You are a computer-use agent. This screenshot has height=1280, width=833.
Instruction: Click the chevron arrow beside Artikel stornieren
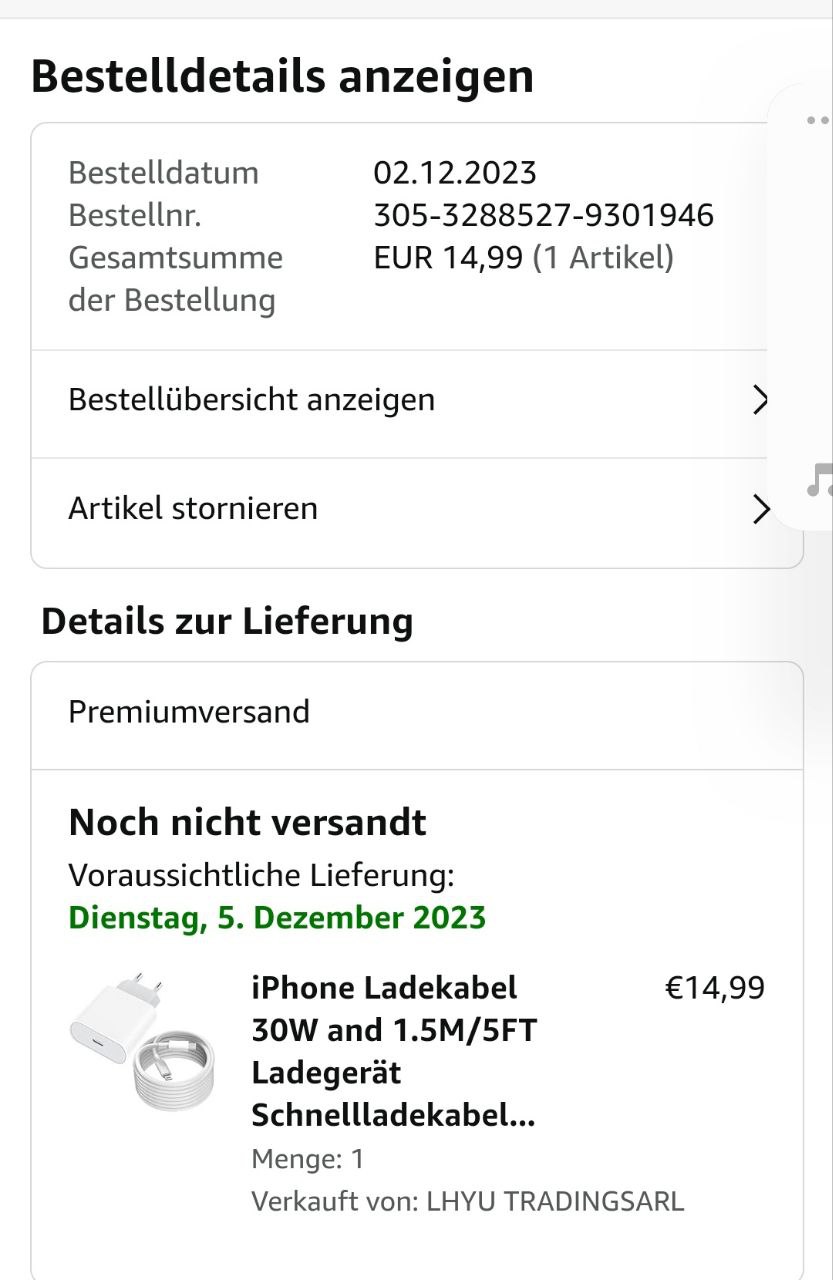[762, 509]
